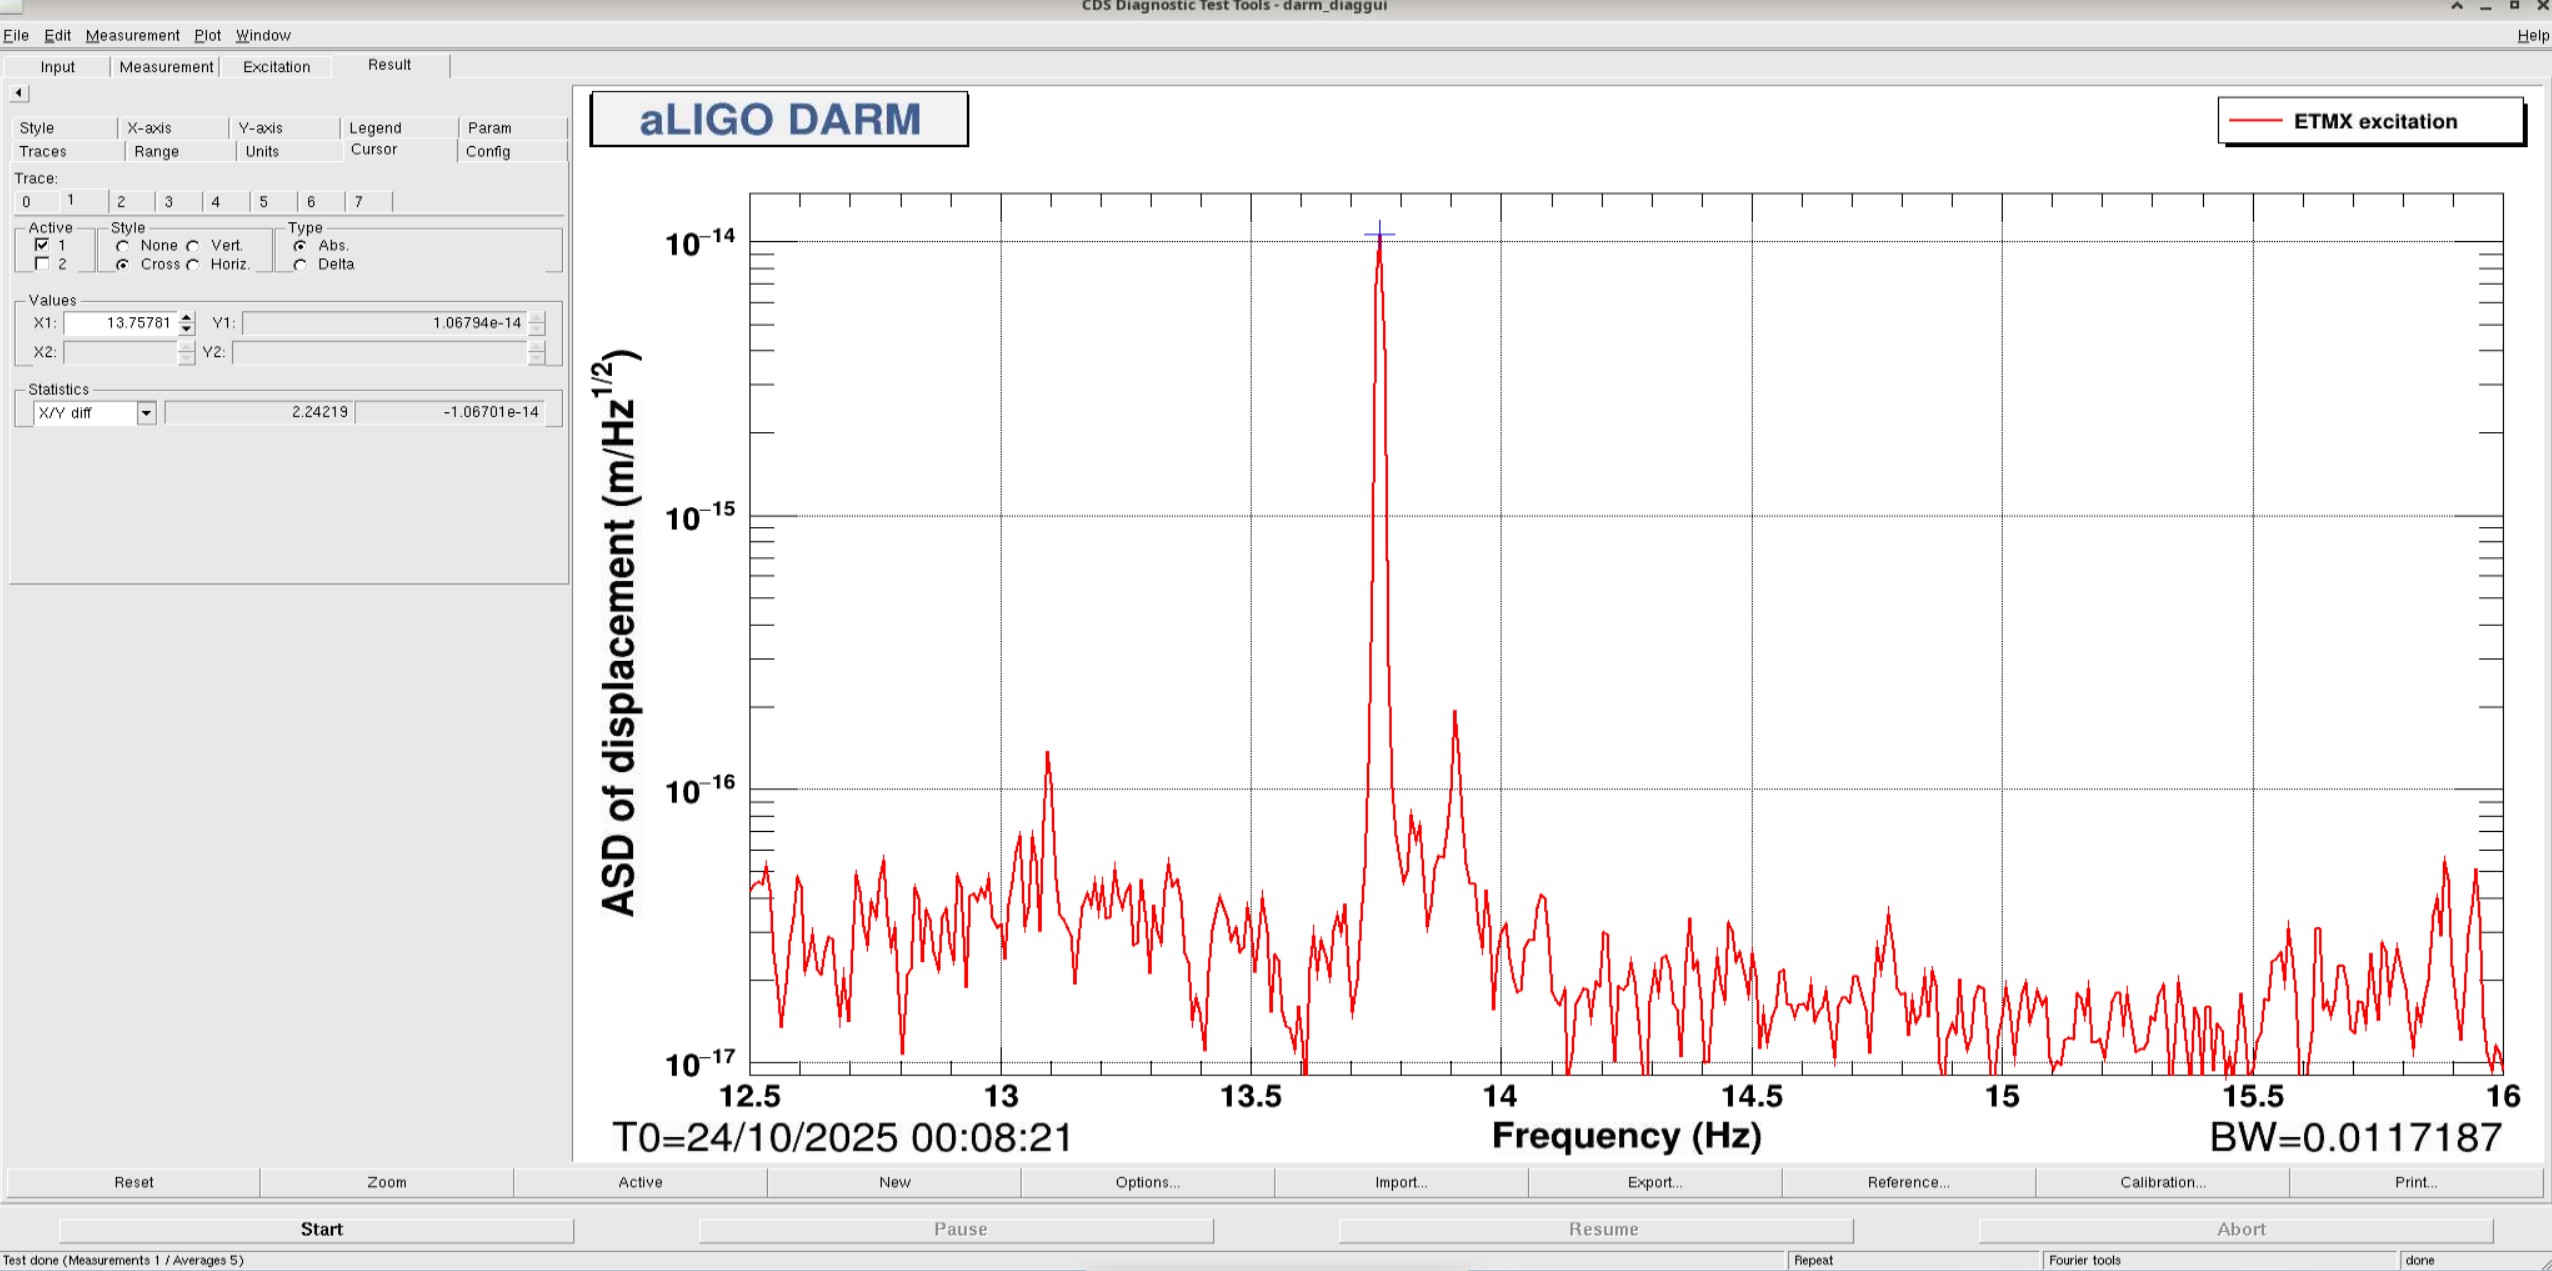Select Delta cursor type
Screen dimensions: 2552x1271
(300, 265)
